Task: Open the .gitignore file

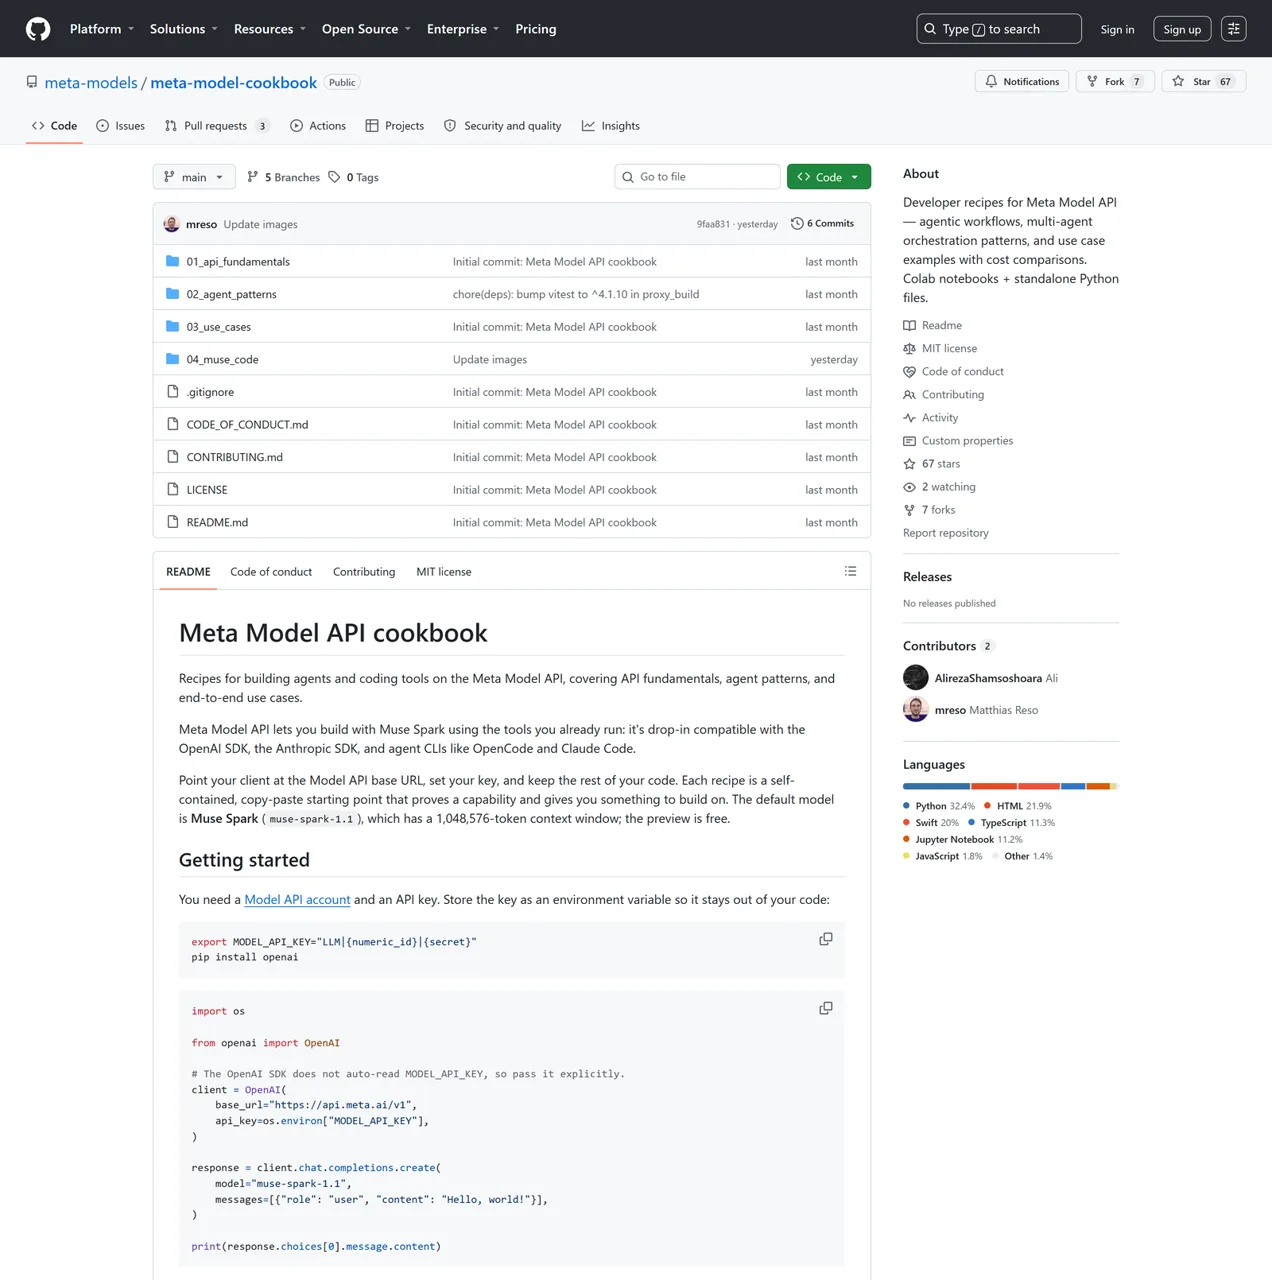Action: [210, 392]
